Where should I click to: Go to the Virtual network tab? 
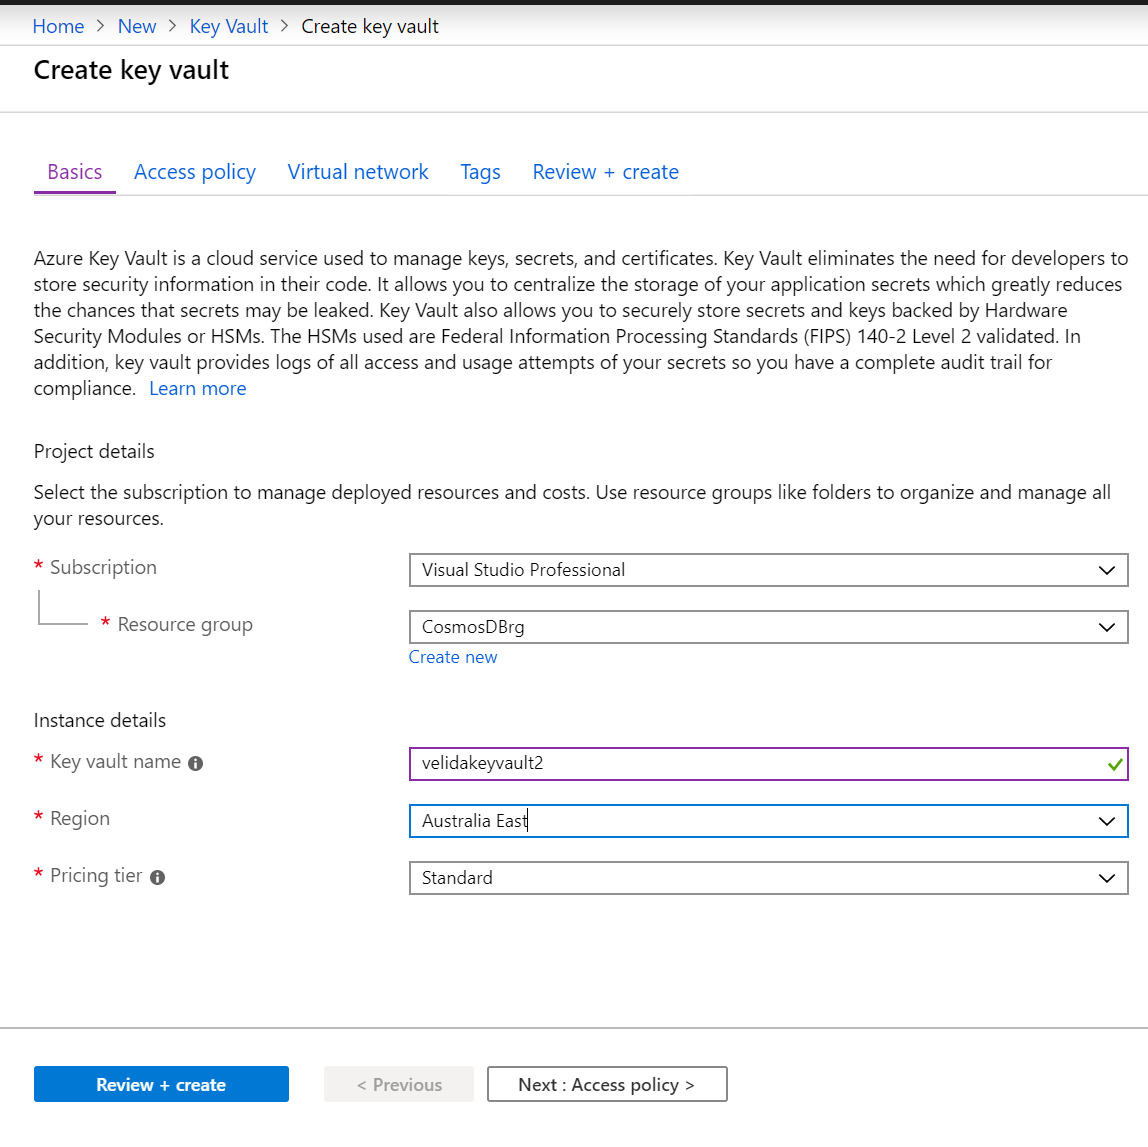tap(358, 172)
